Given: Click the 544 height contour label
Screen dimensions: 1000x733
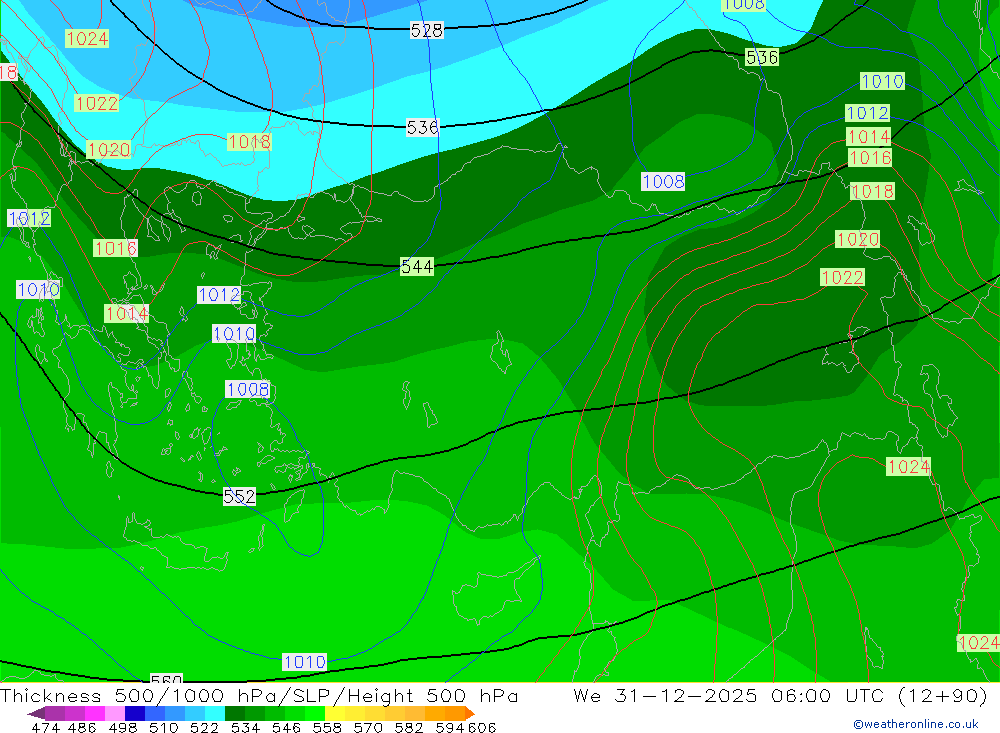Looking at the screenshot, I should (x=417, y=266).
